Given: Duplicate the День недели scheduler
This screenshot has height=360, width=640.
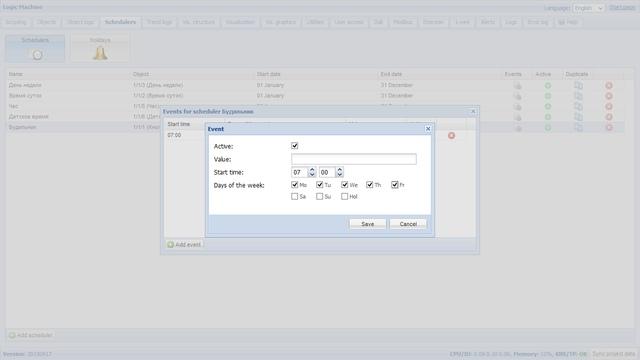Looking at the screenshot, I should pos(578,86).
